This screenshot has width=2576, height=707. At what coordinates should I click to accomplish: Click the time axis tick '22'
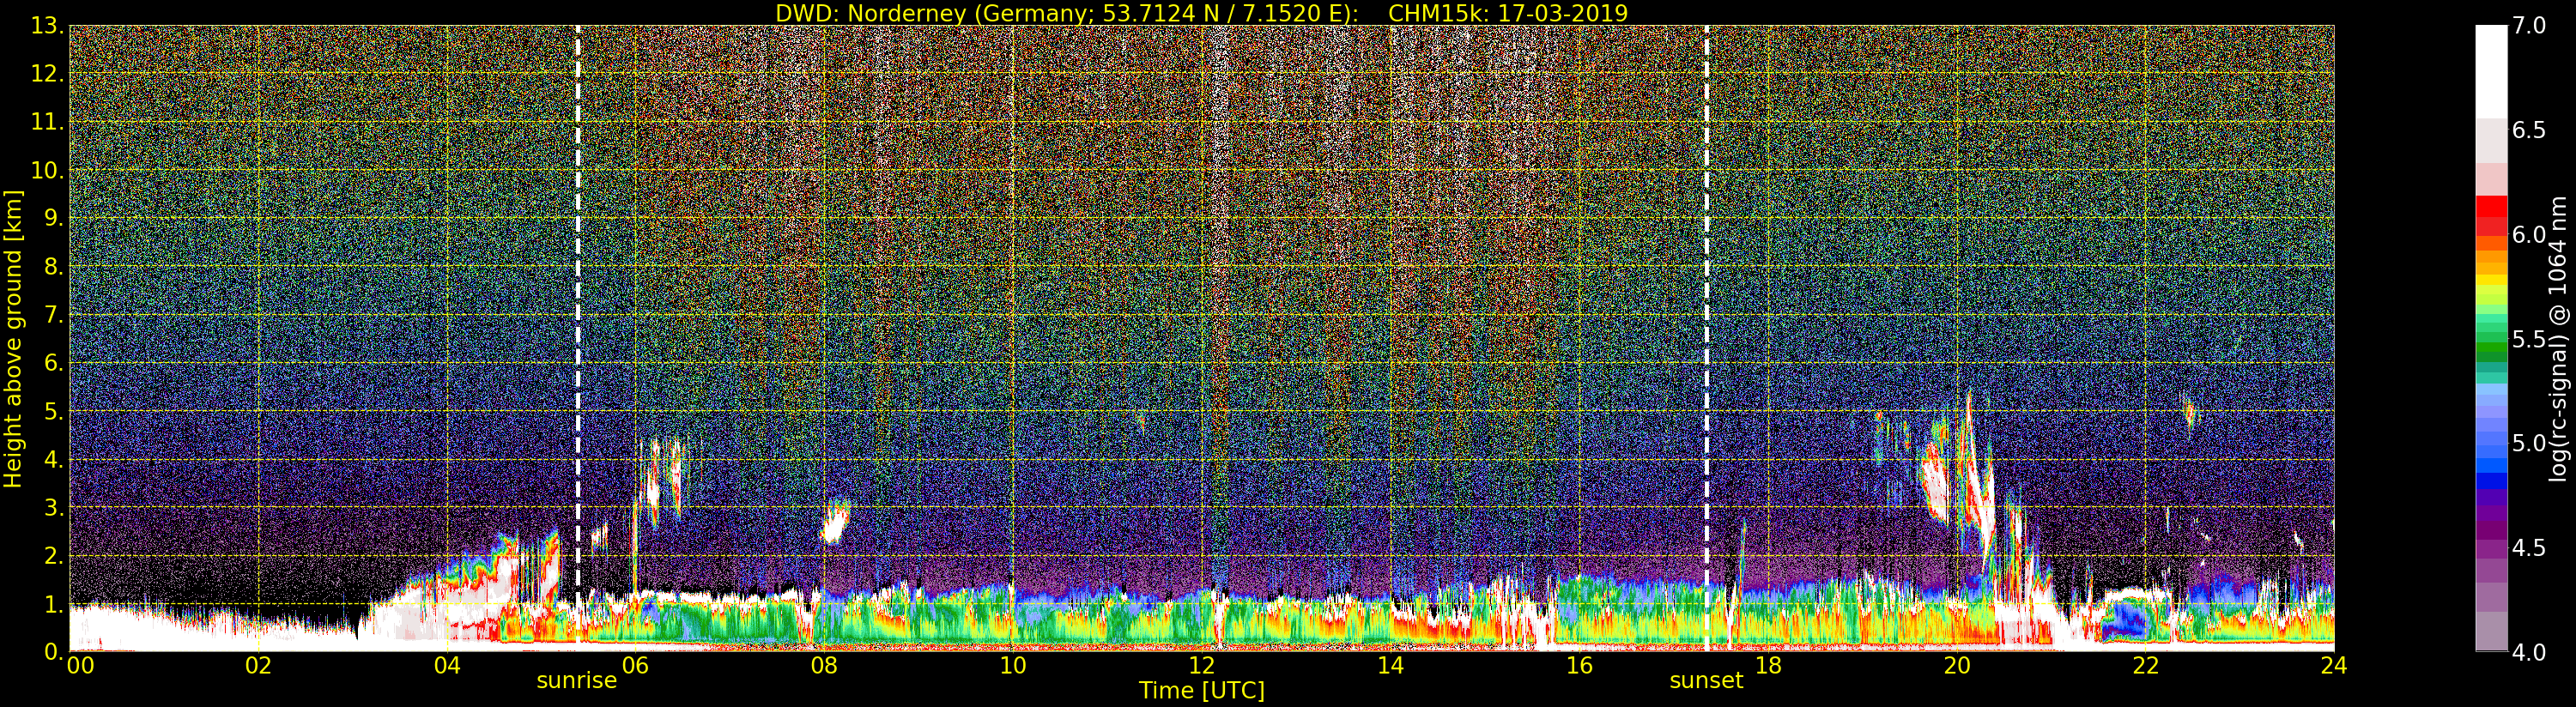pos(2146,666)
